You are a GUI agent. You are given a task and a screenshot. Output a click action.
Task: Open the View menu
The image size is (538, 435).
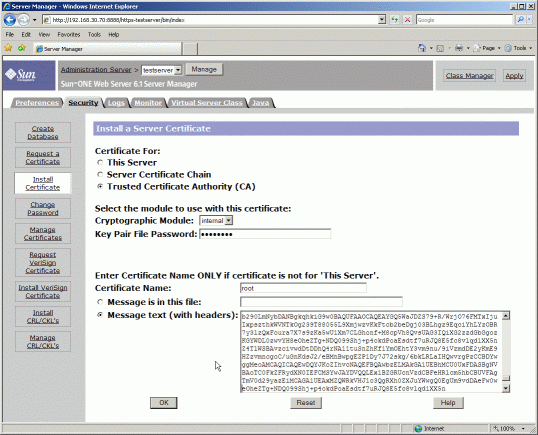44,35
